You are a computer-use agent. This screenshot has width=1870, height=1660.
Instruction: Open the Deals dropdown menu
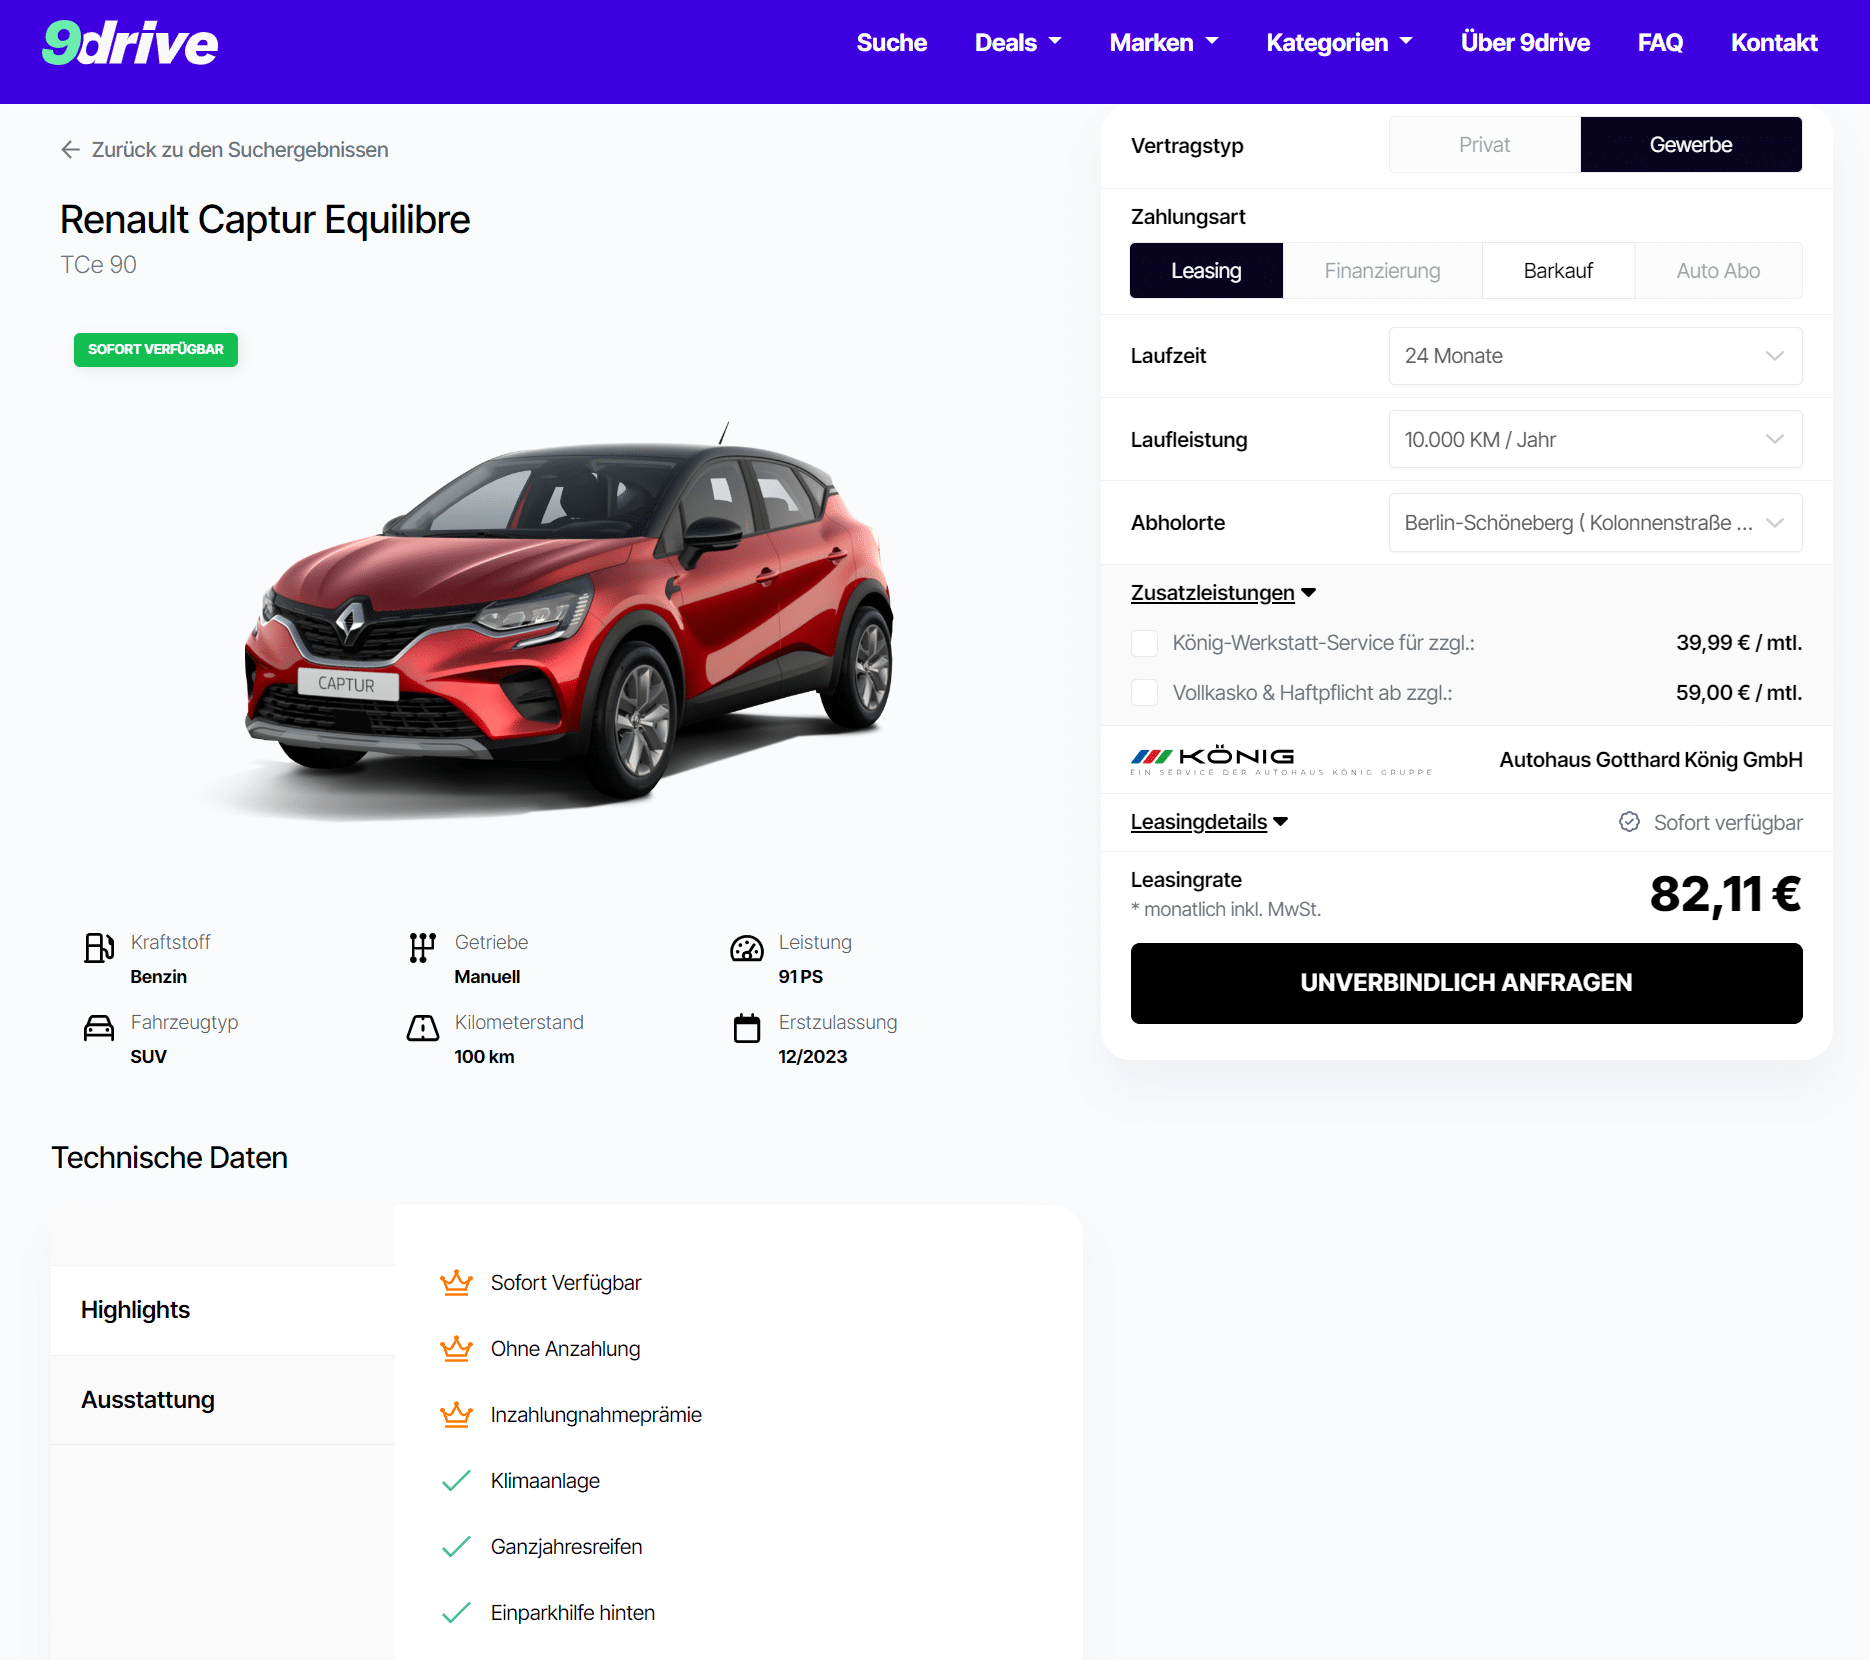[1018, 43]
